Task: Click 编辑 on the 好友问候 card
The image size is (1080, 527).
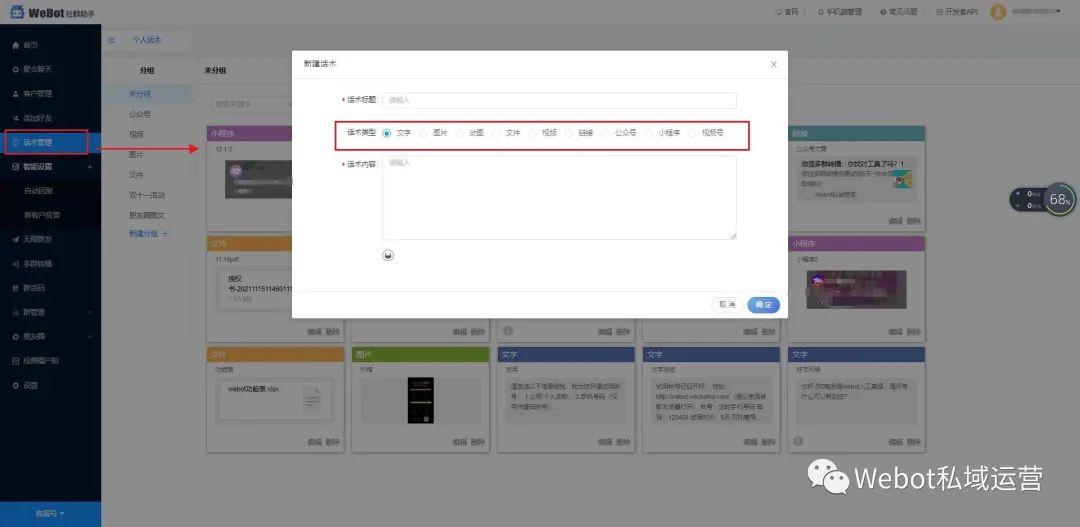Action: pos(895,442)
